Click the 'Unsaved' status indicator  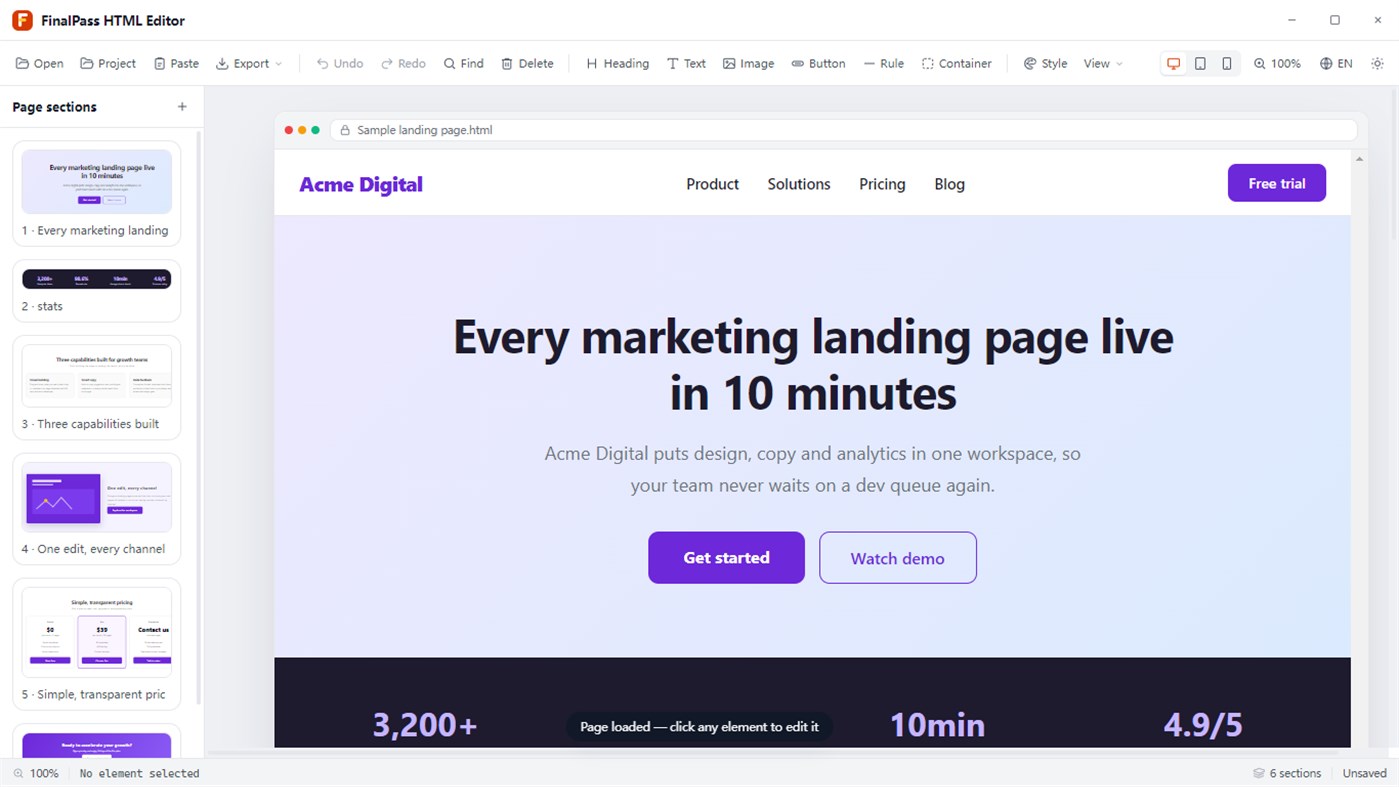tap(1364, 773)
